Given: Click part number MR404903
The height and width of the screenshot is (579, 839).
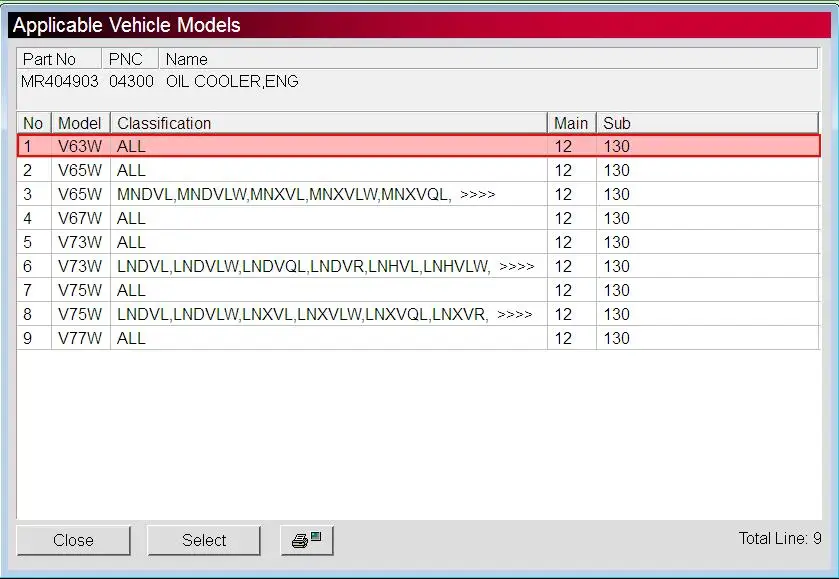Looking at the screenshot, I should click(59, 81).
